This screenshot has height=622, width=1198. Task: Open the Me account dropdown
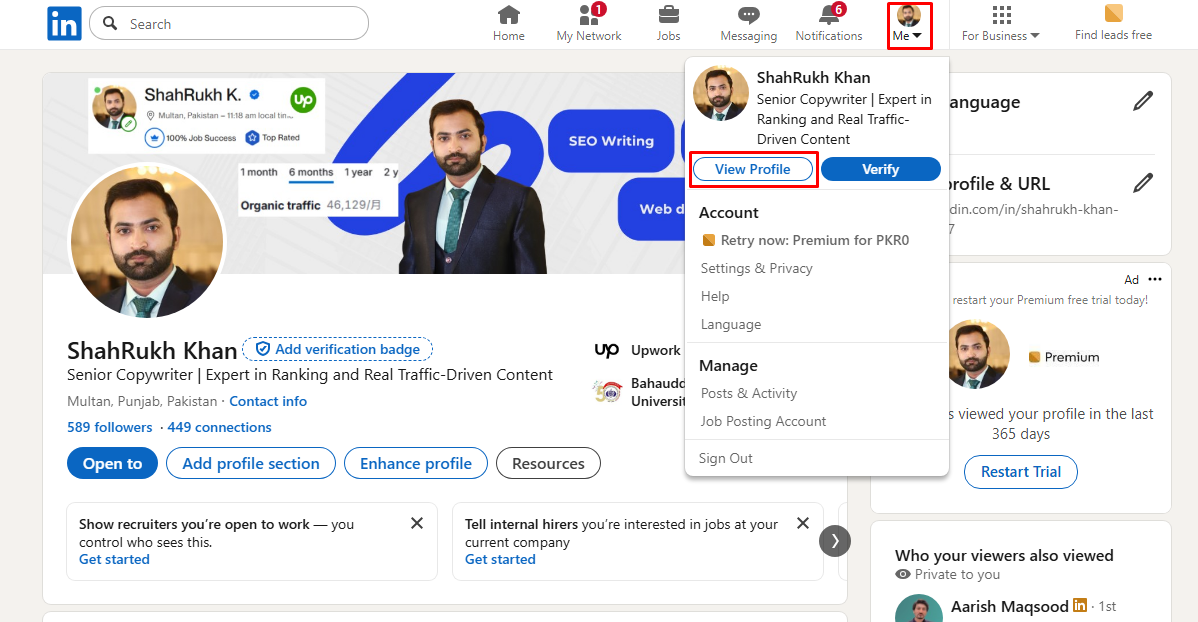click(x=909, y=24)
